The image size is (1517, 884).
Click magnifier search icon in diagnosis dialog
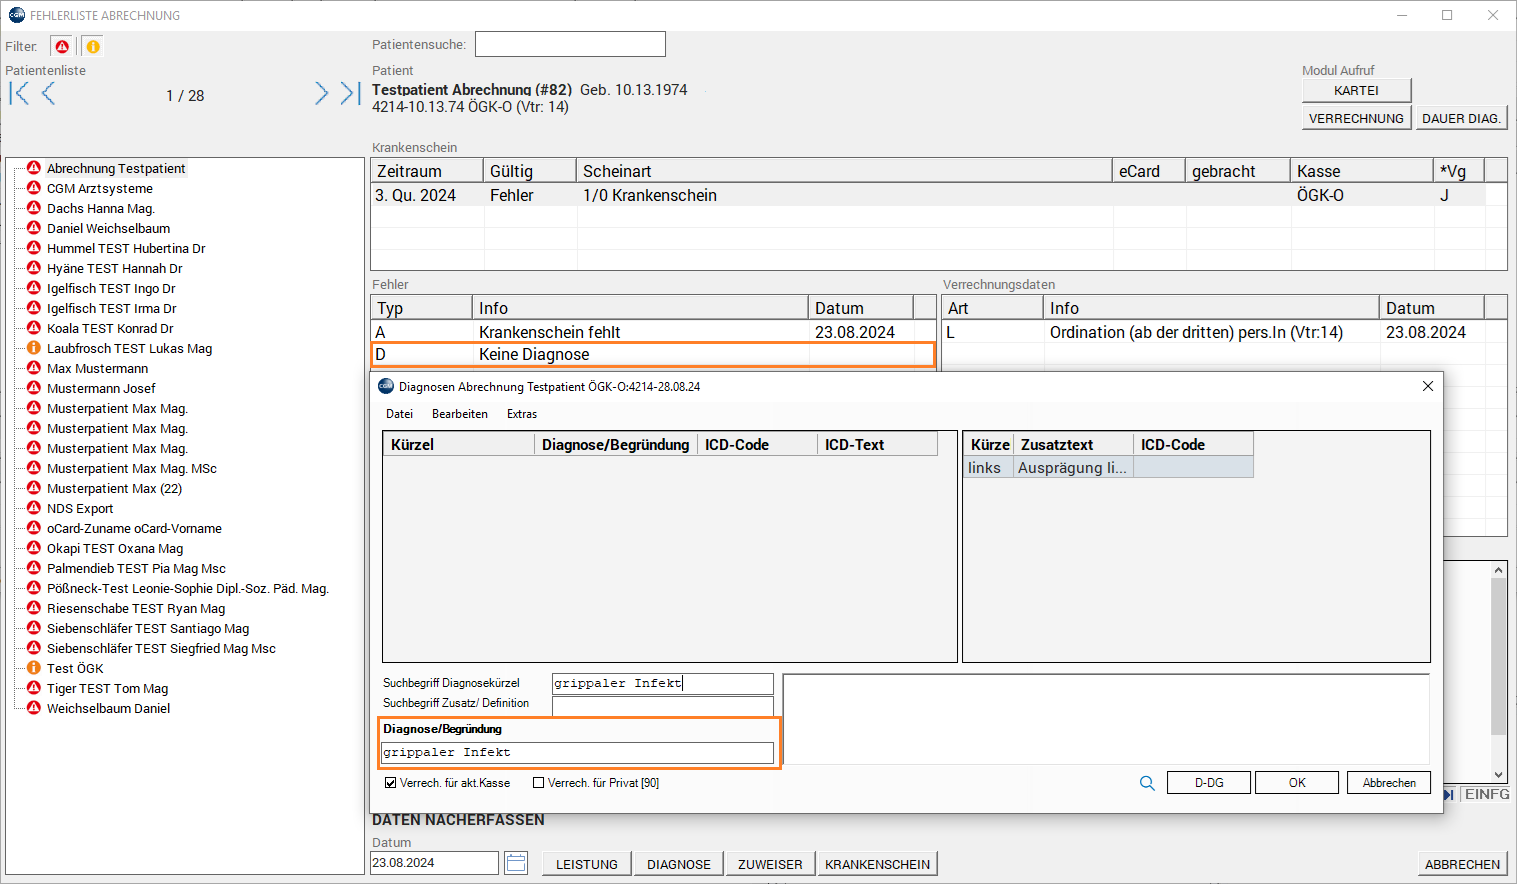(x=1147, y=783)
